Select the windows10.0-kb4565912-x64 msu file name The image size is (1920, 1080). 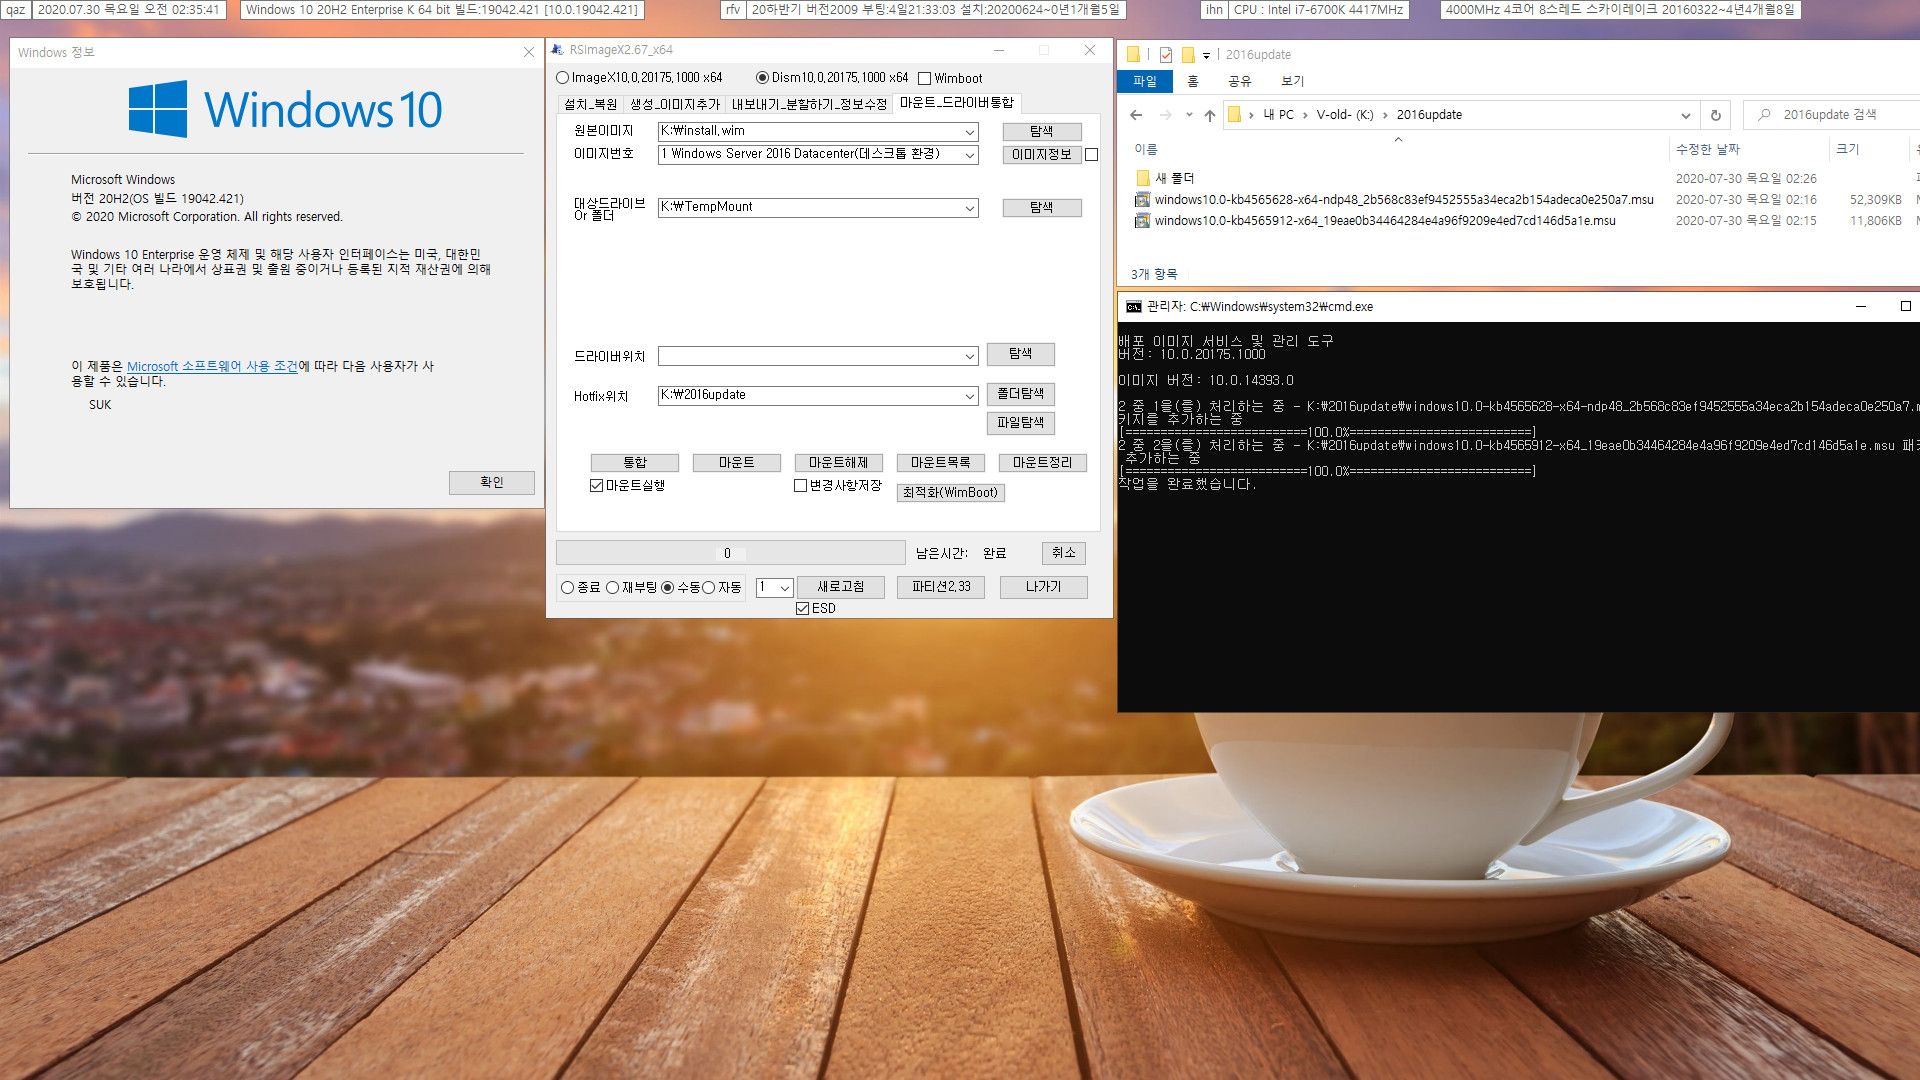[x=1385, y=221]
